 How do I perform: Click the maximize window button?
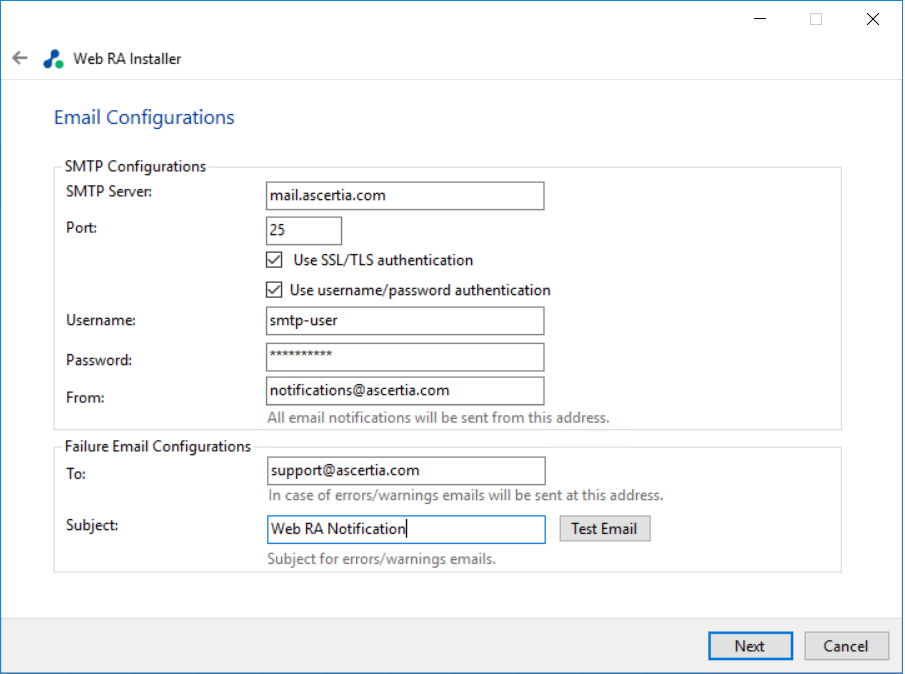(816, 19)
